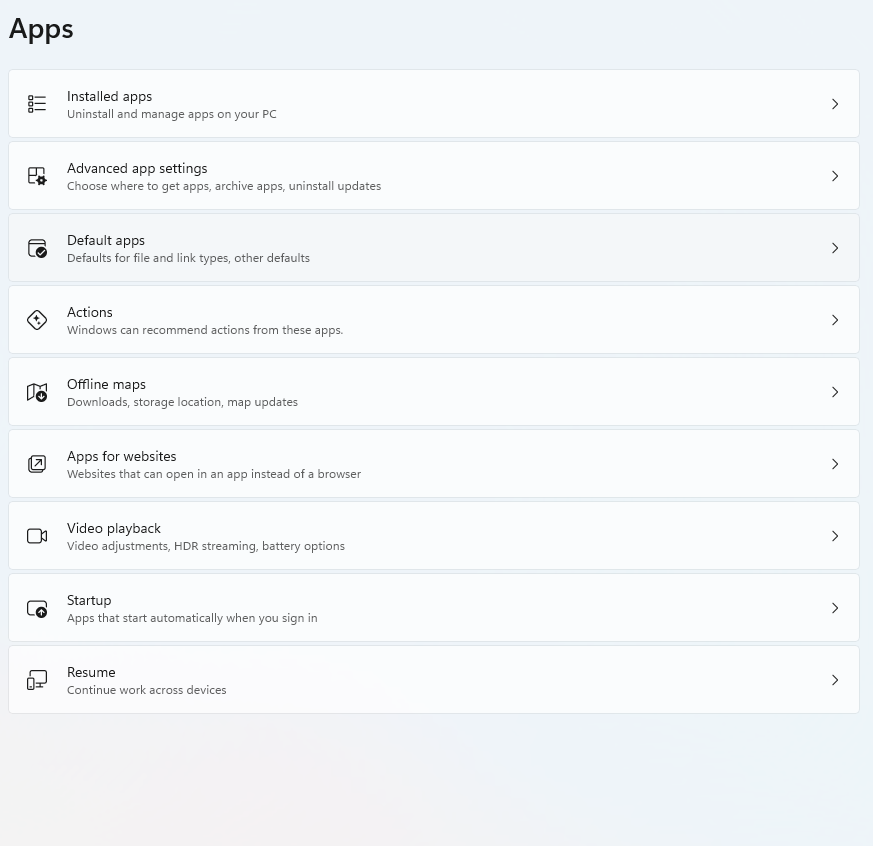Image resolution: width=873 pixels, height=846 pixels.
Task: Click the Offline maps download icon
Action: tap(37, 392)
